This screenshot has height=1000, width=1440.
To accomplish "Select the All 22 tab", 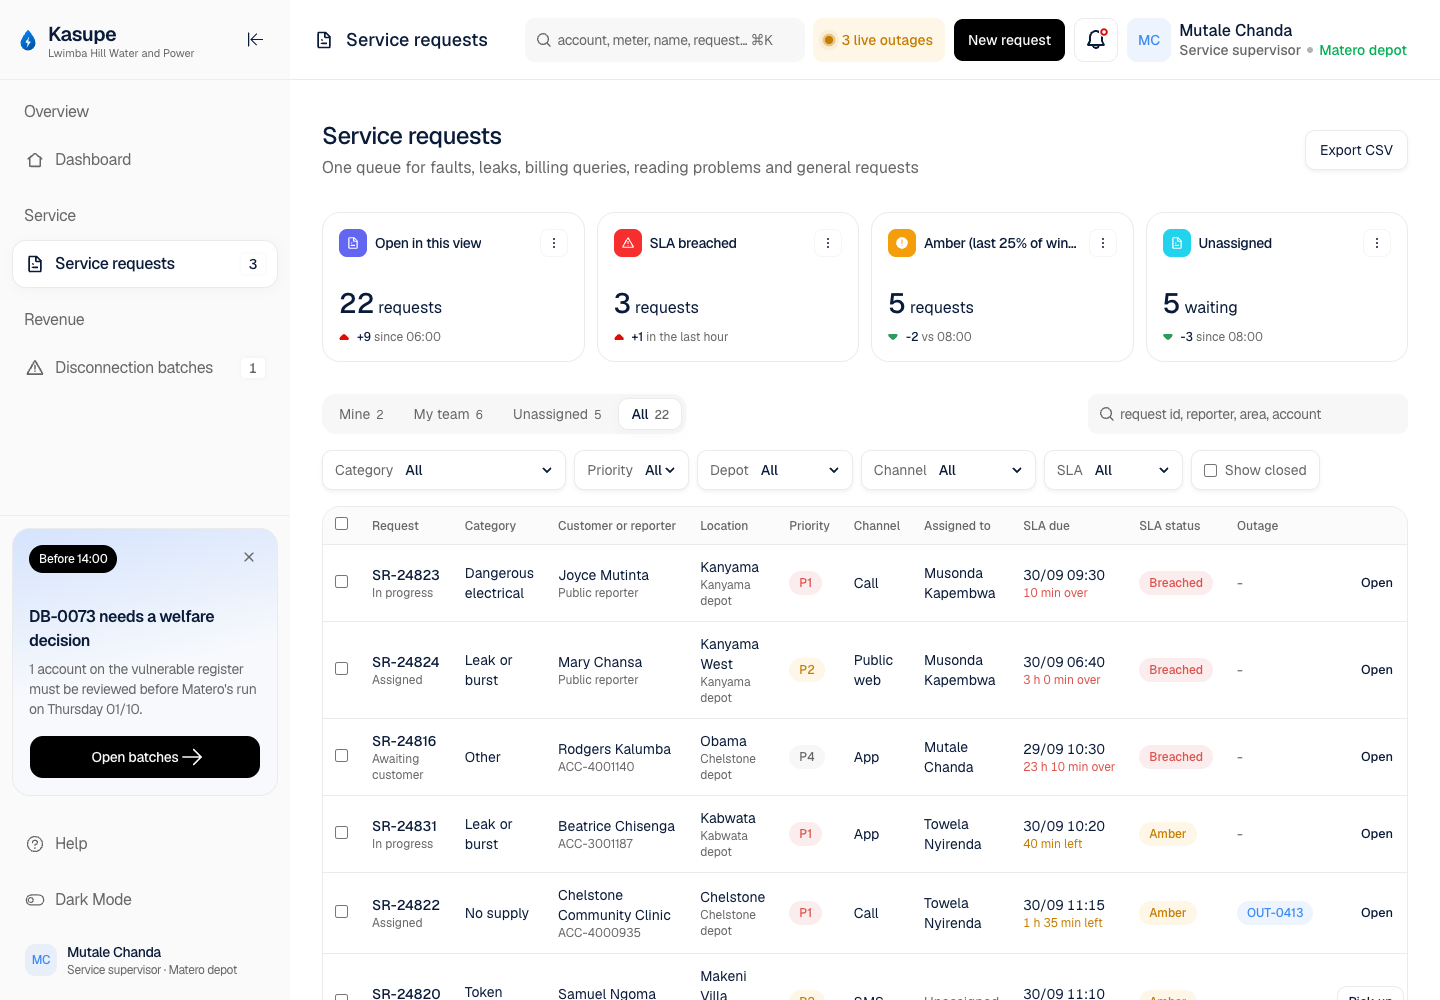I will pyautogui.click(x=650, y=414).
